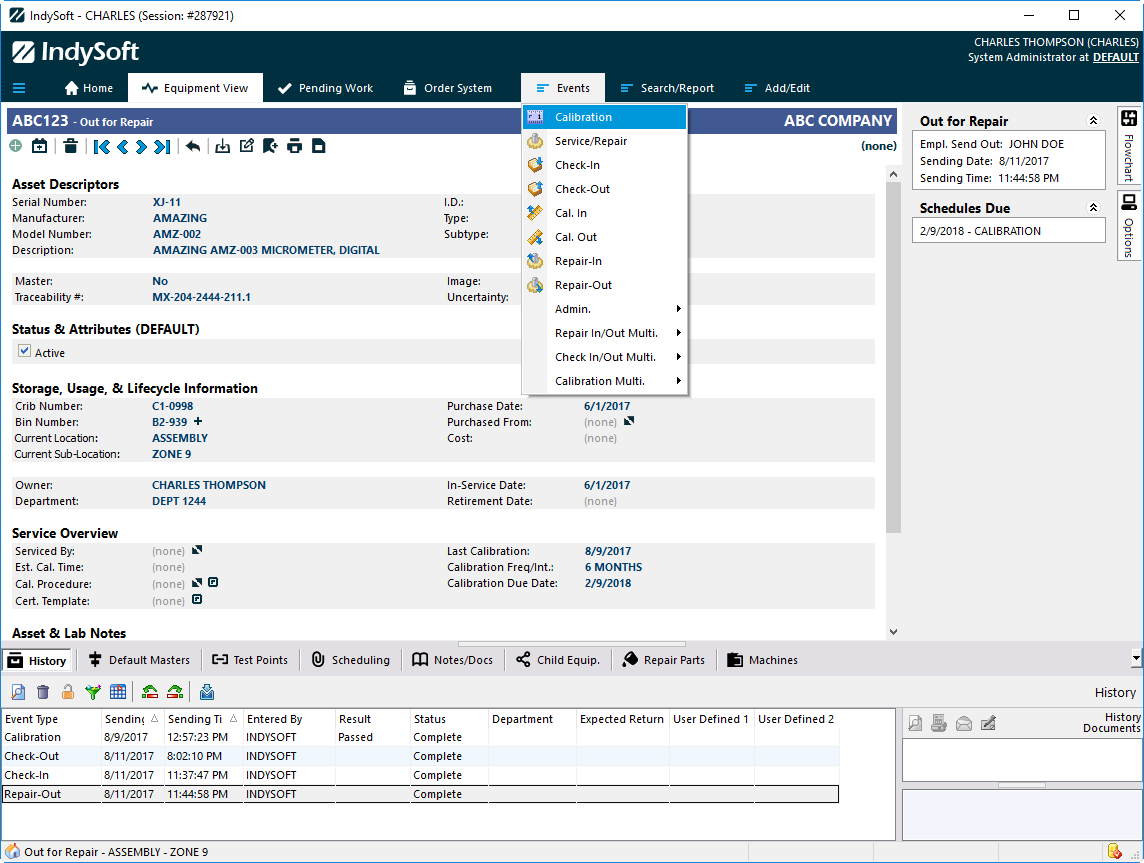Screen dimensions: 1144x863
Task: Uncheck the Active checkbox
Action: click(25, 352)
